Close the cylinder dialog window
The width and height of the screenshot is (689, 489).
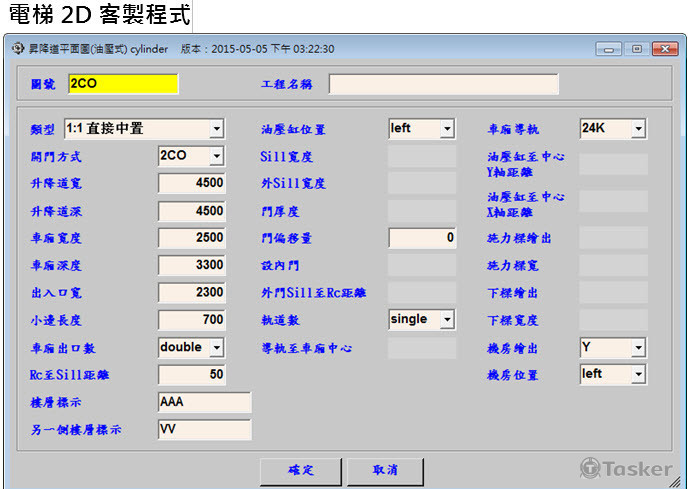(x=665, y=49)
